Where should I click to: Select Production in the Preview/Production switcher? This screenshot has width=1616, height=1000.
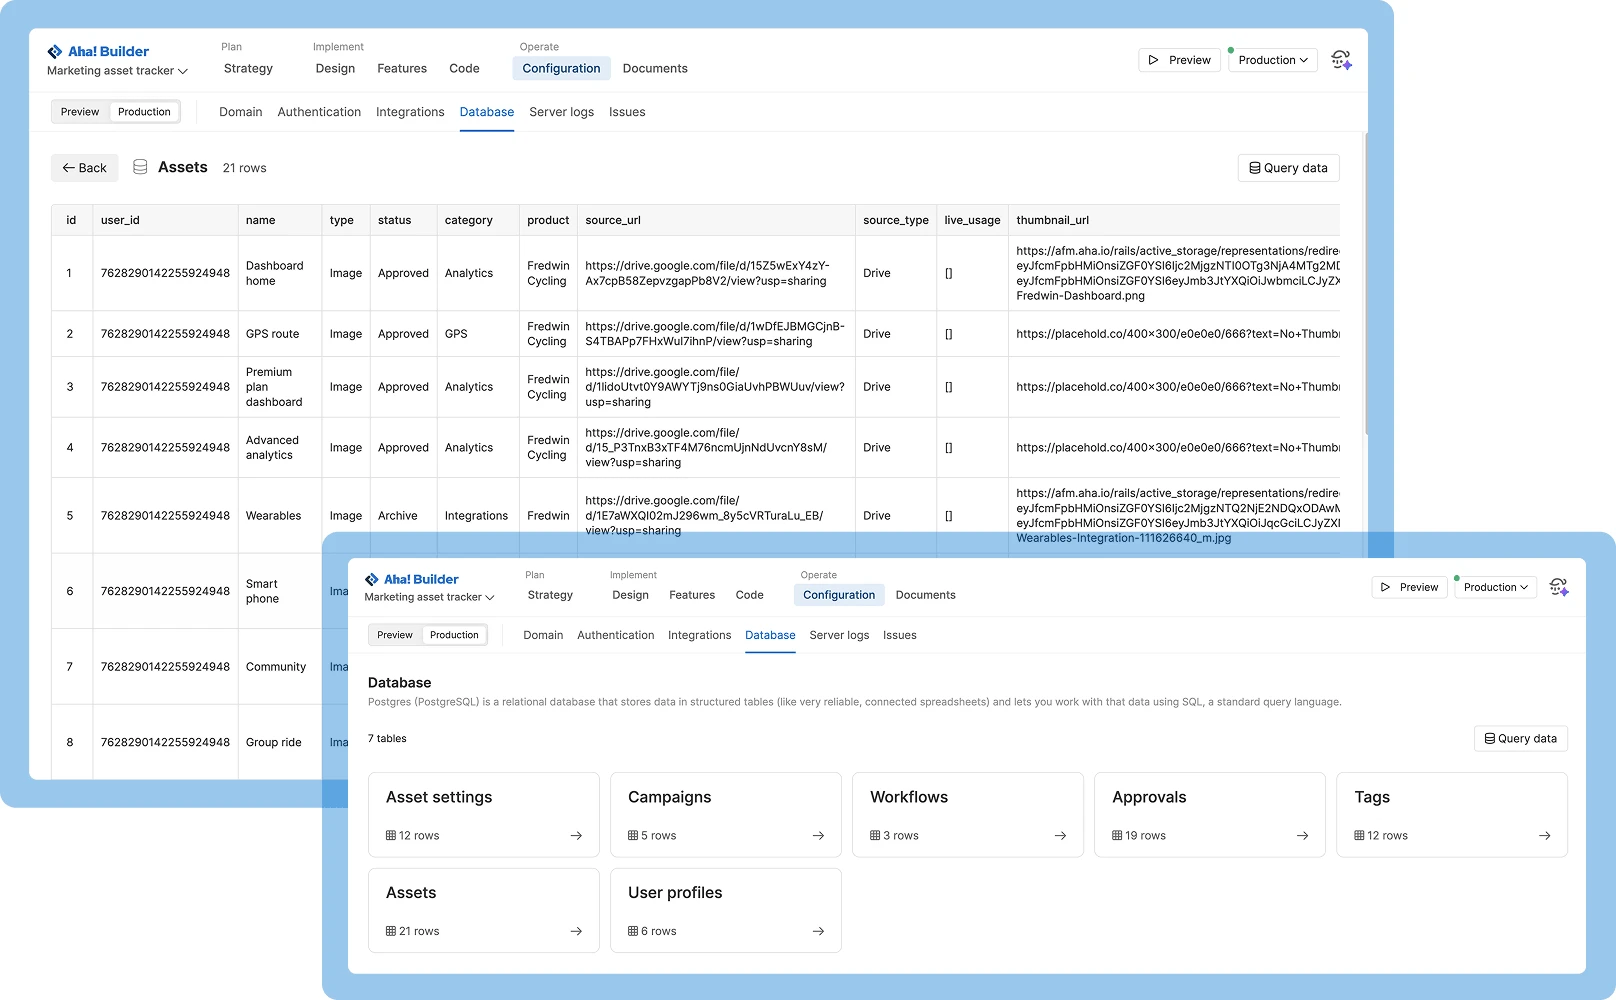(144, 111)
